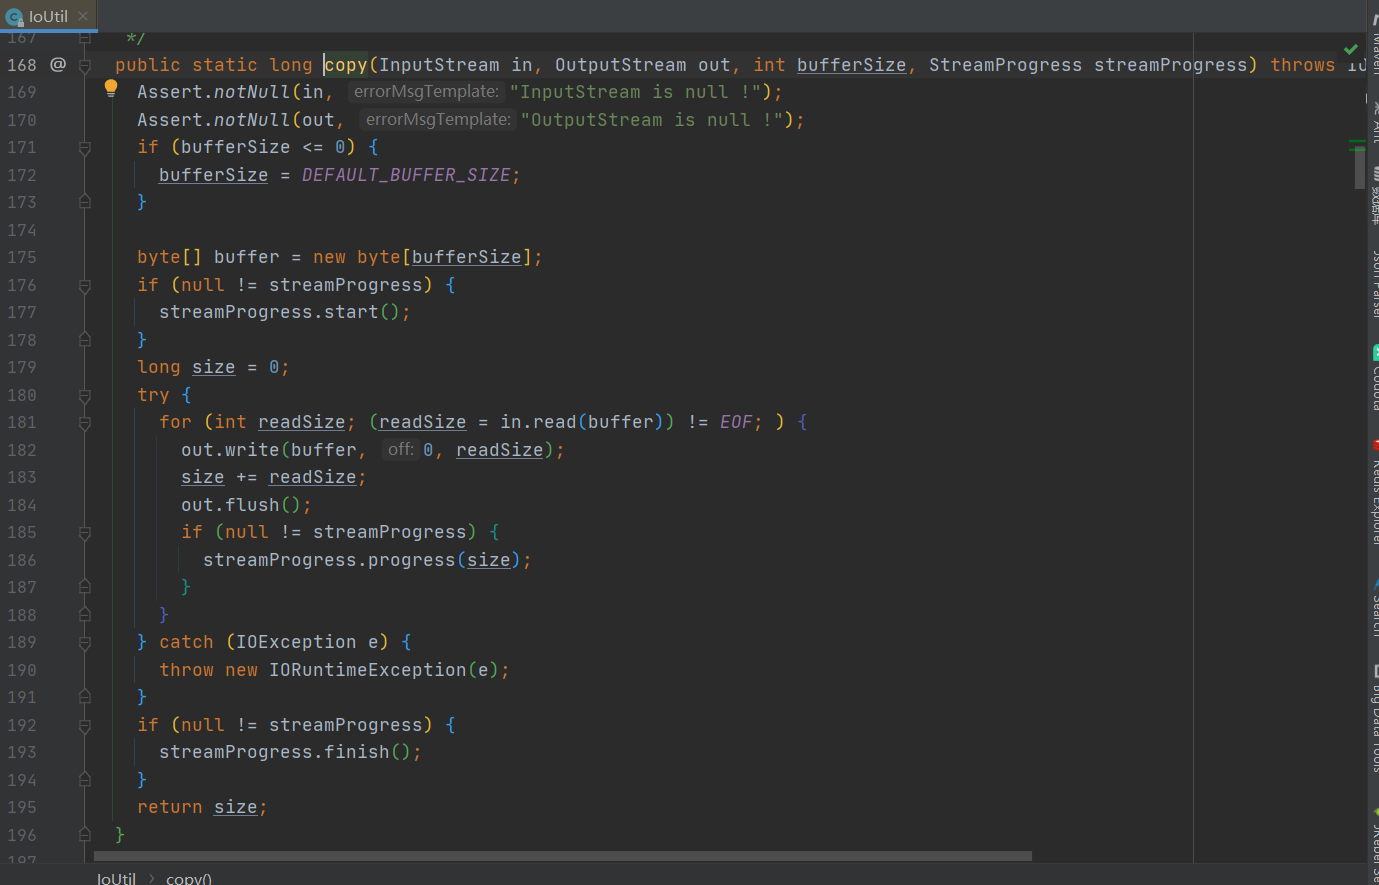
Task: Click the EOF constant on line 181
Action: [x=736, y=422]
